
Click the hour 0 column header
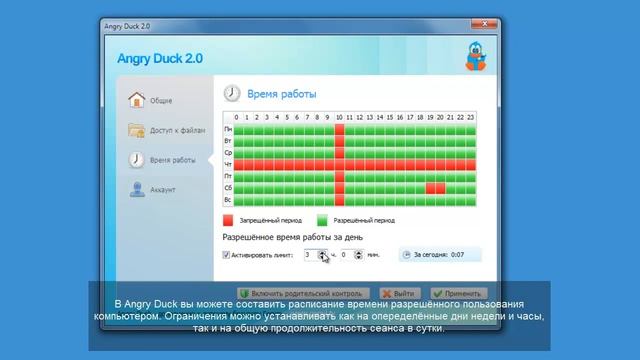[x=236, y=118]
